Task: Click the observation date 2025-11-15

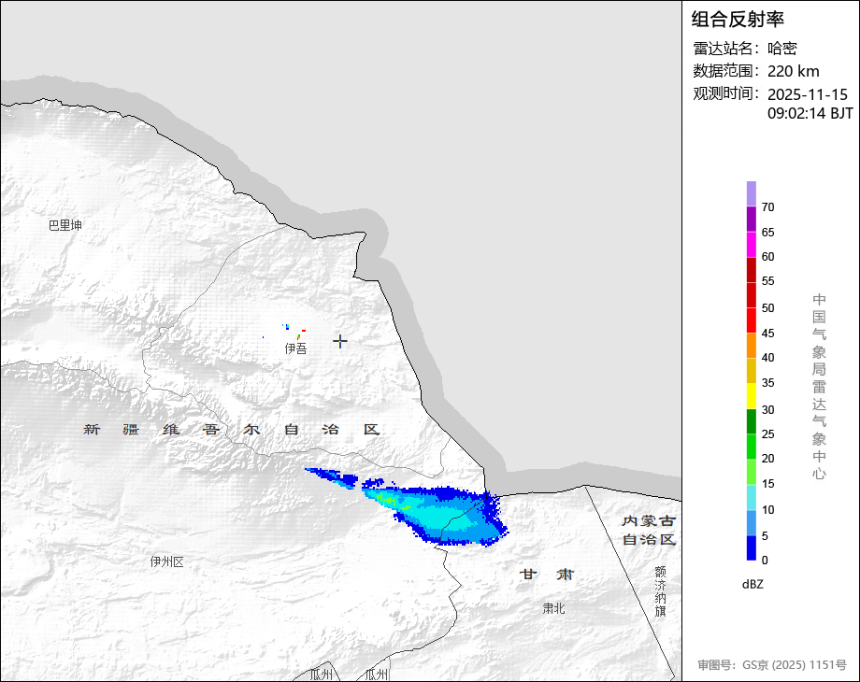Action: [807, 94]
